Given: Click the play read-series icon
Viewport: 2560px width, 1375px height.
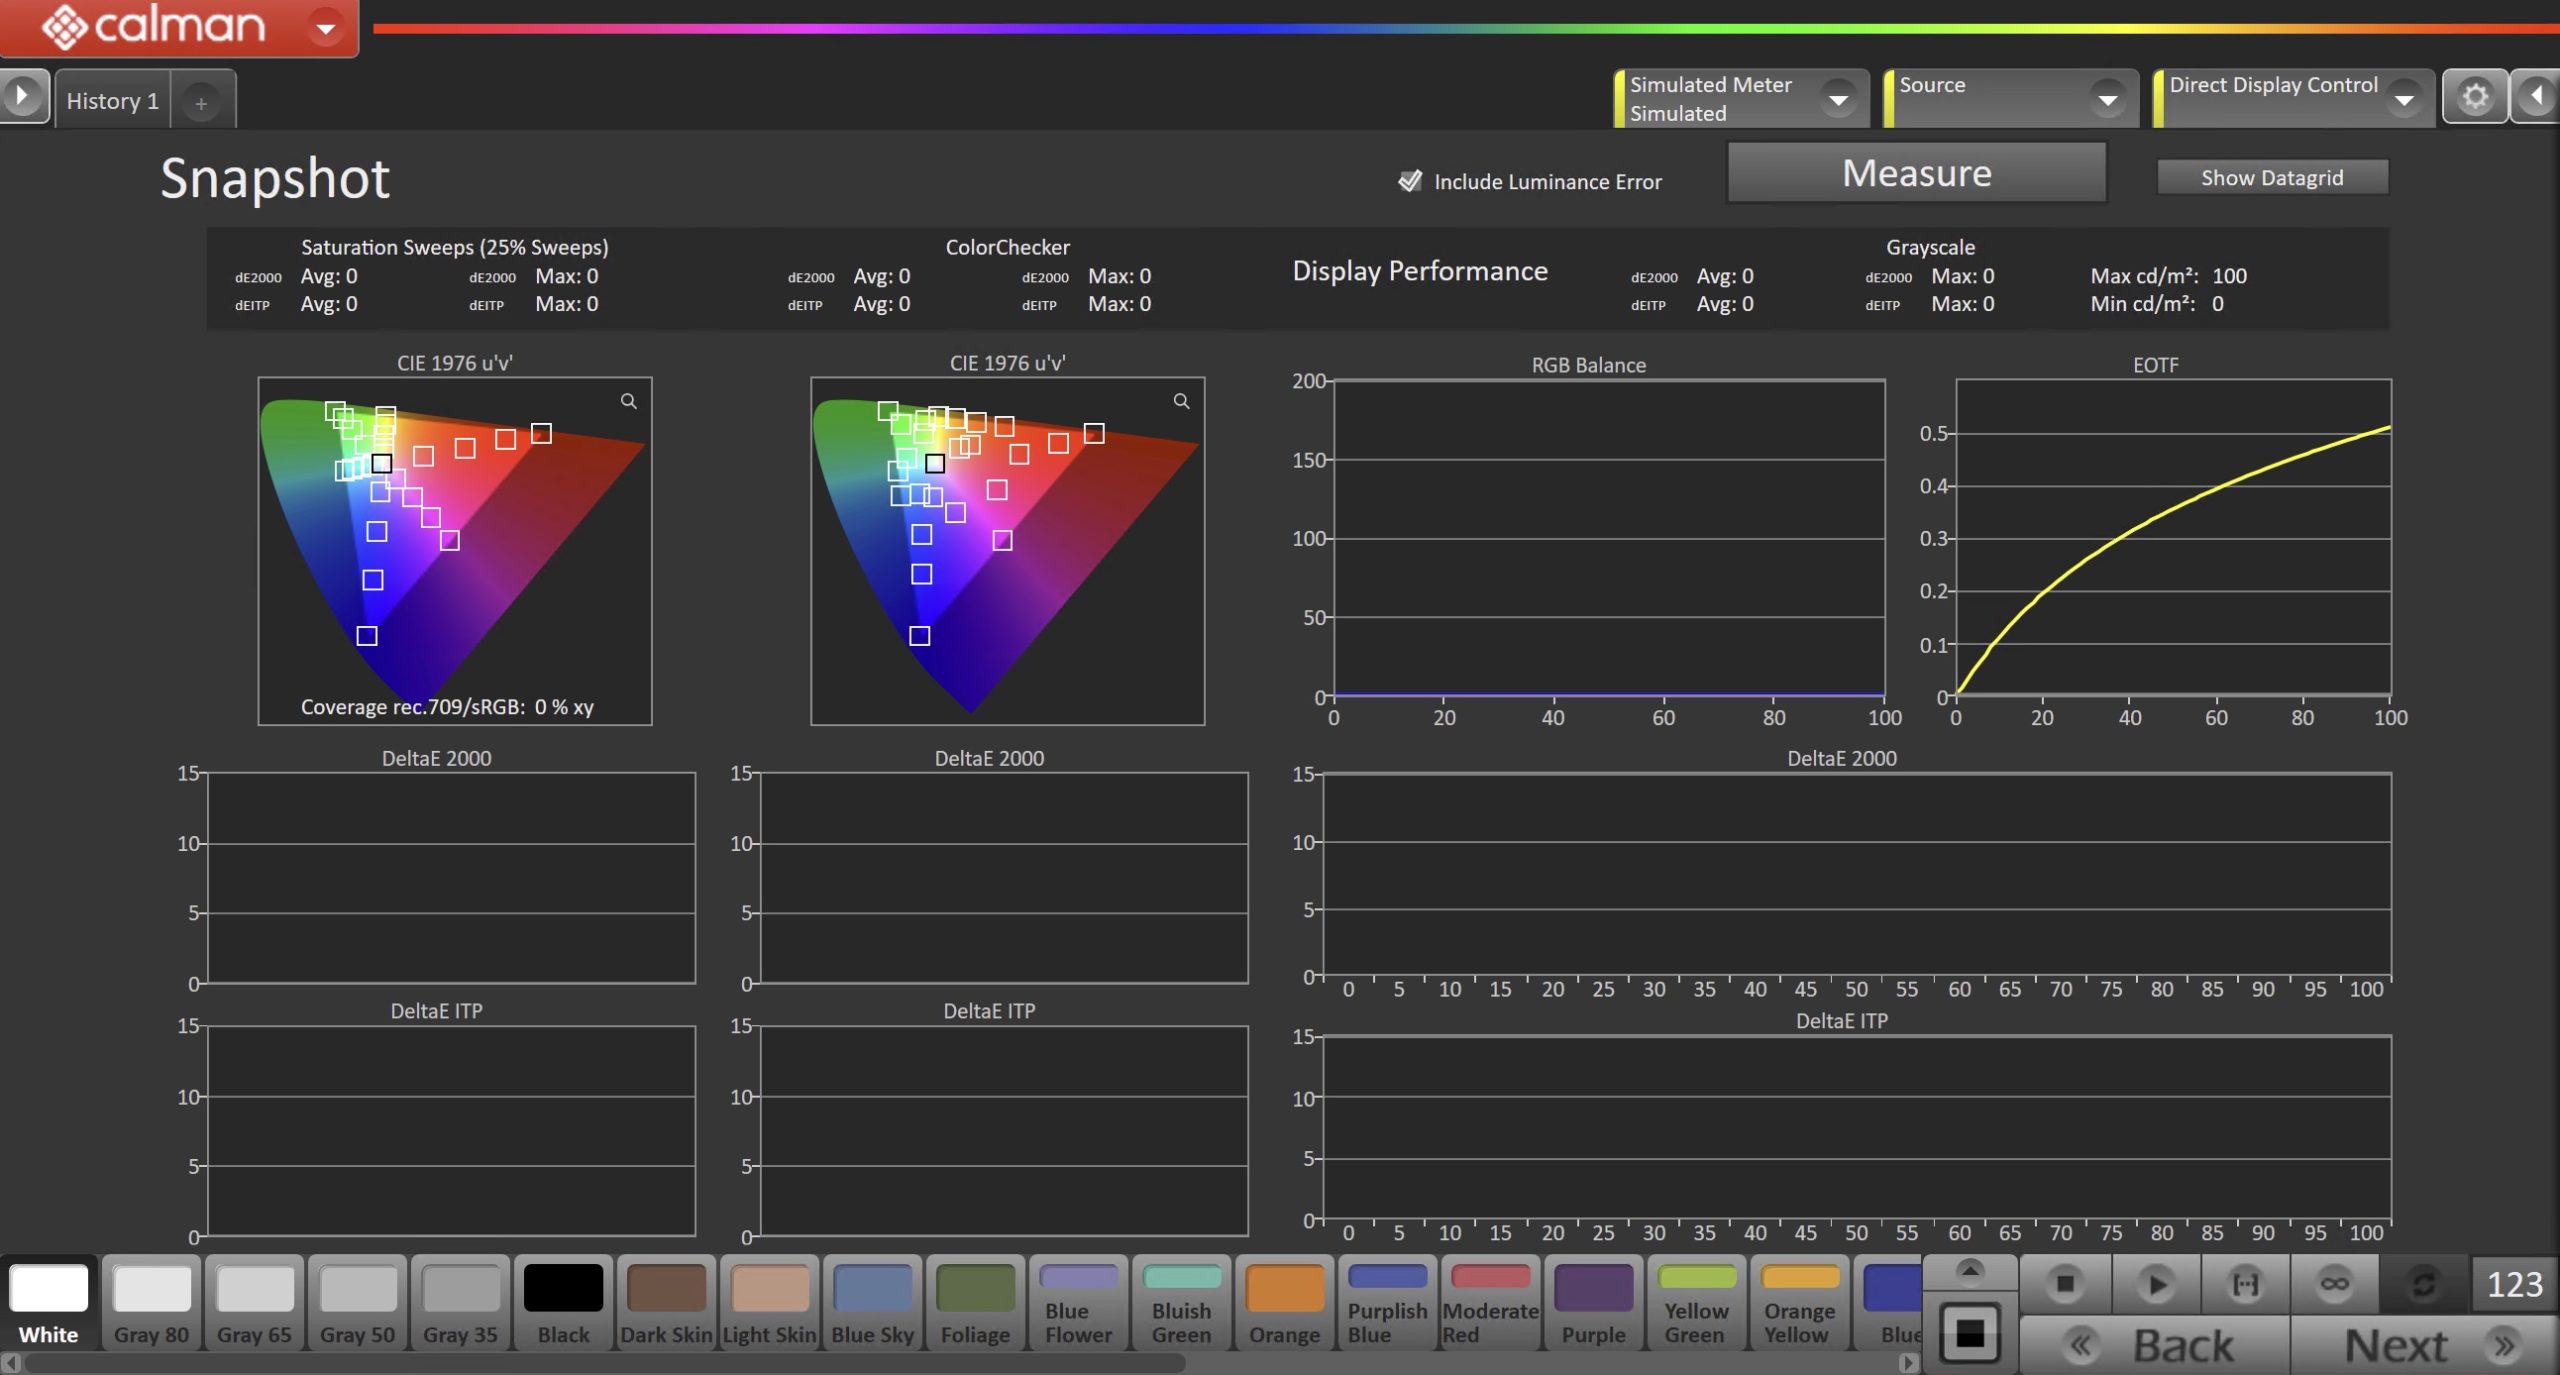Looking at the screenshot, I should click(2156, 1284).
